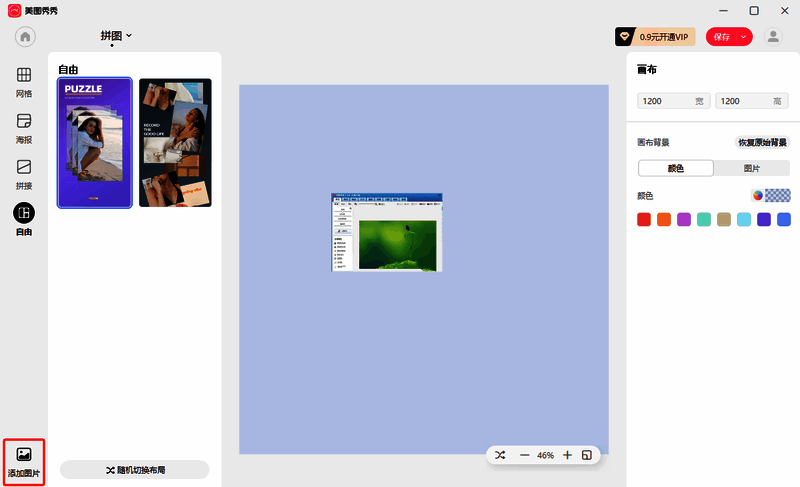Viewport: 800px width, 487px height.
Task: Click 恢复原始背景 restore background button
Action: (762, 142)
